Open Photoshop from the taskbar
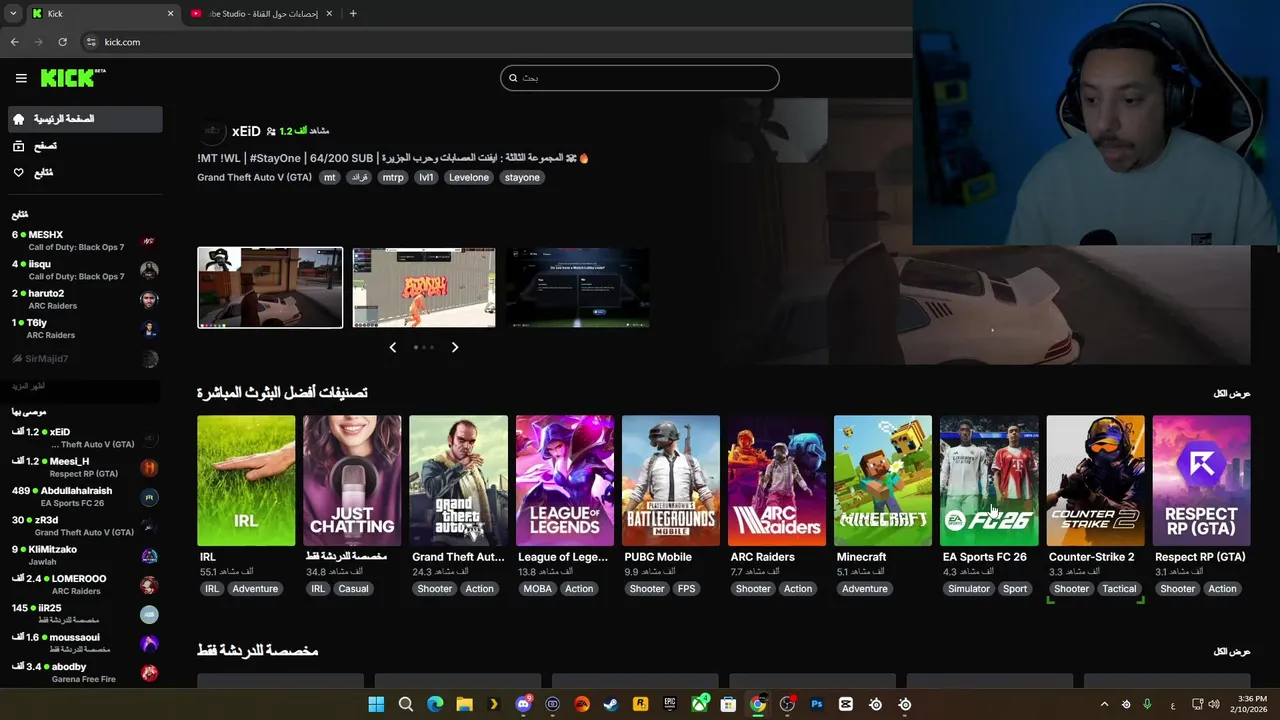 (x=817, y=704)
